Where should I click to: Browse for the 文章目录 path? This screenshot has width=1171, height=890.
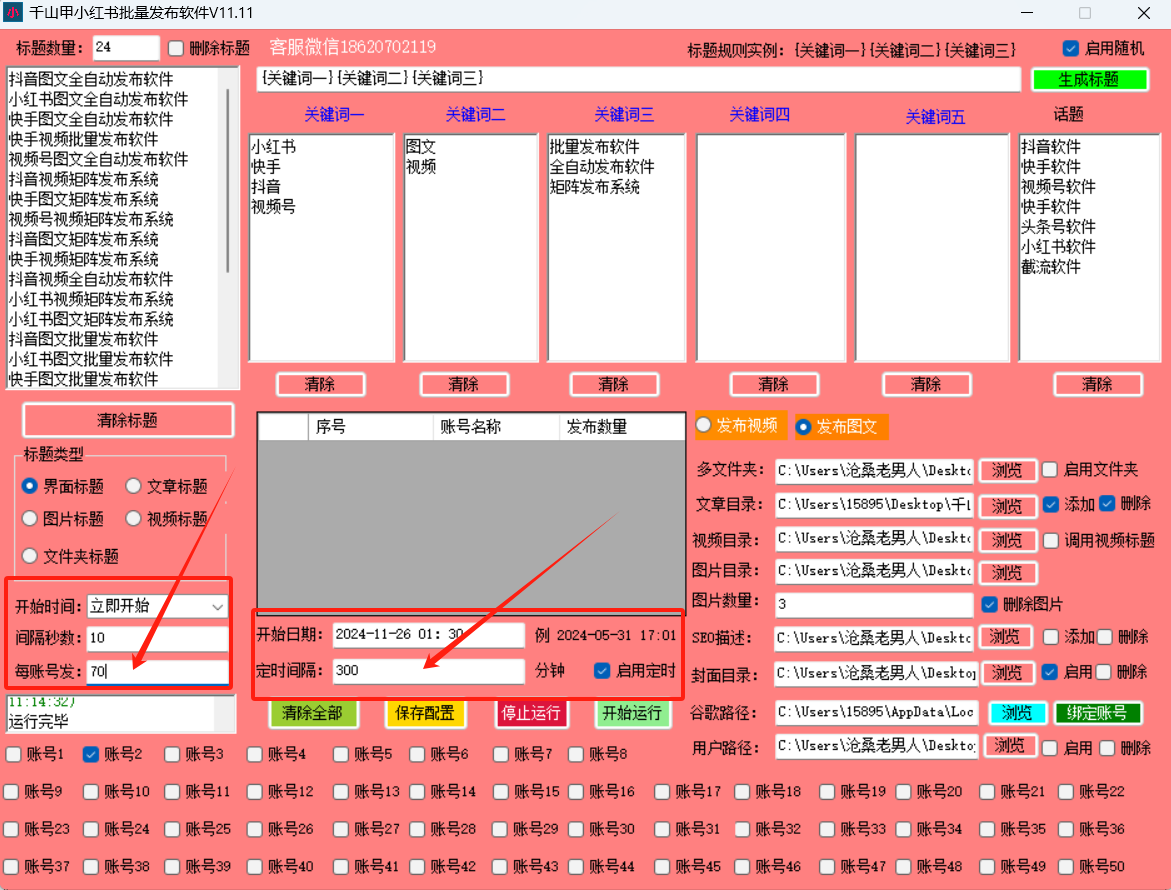[x=1007, y=505]
